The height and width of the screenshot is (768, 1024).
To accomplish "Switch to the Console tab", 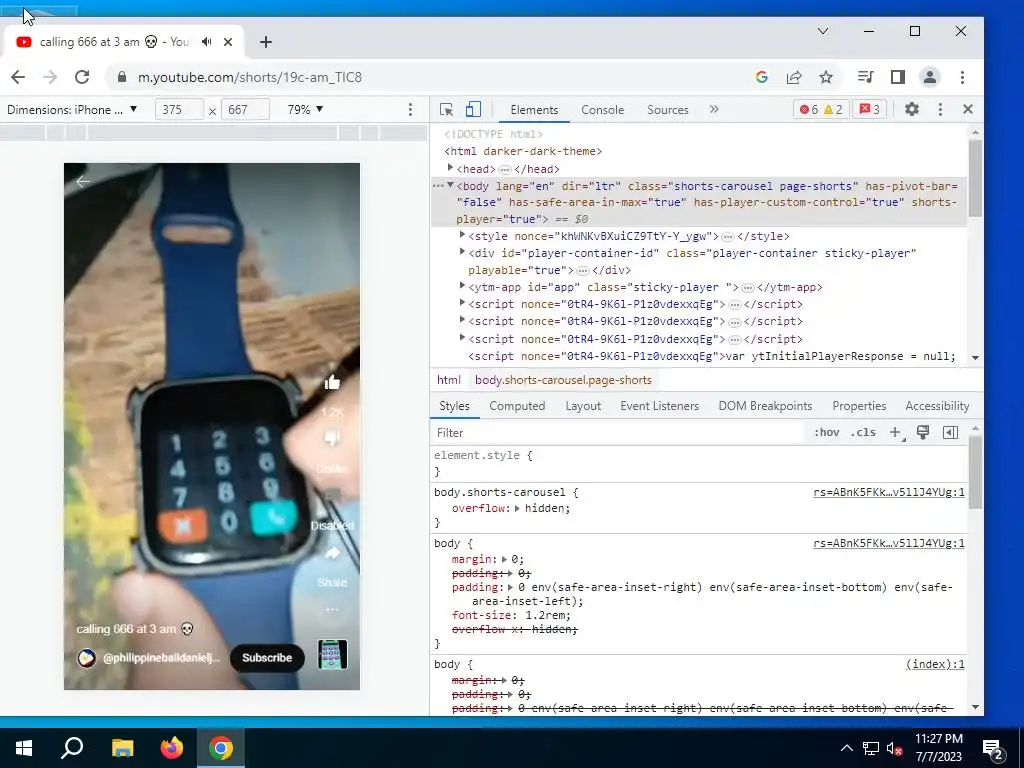I will [602, 110].
